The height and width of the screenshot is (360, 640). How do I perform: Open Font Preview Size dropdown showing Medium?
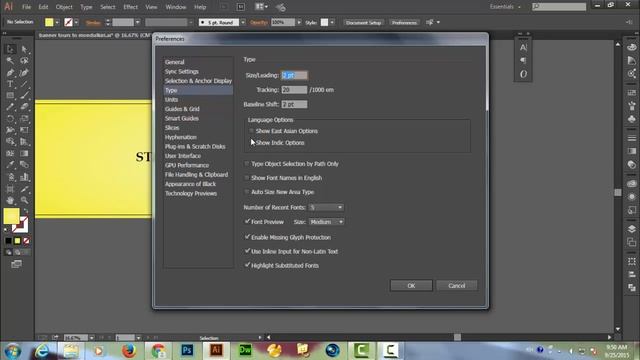(x=327, y=222)
